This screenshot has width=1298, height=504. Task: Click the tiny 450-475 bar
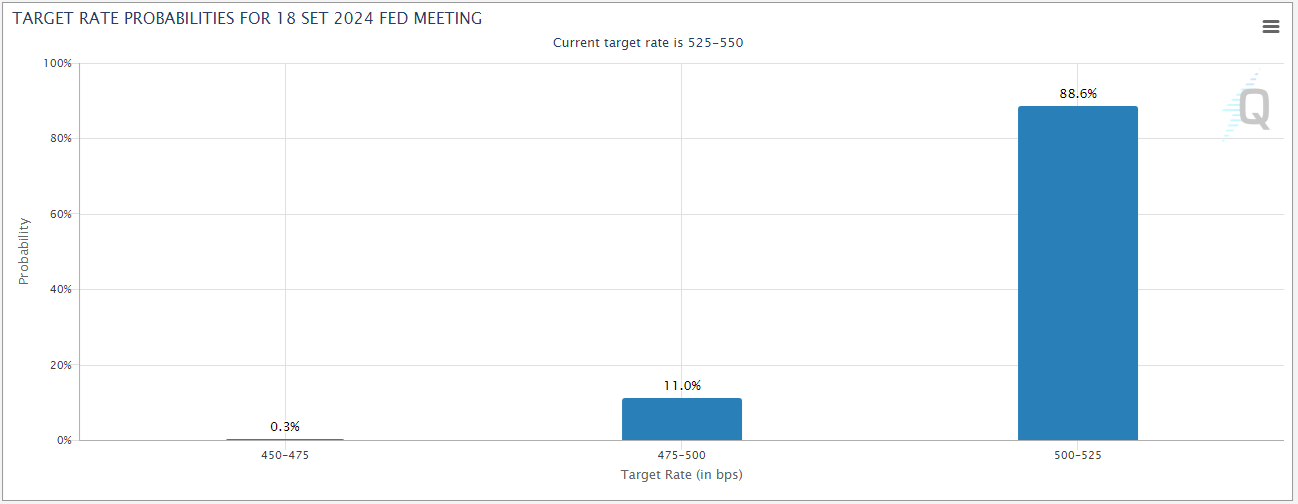285,439
